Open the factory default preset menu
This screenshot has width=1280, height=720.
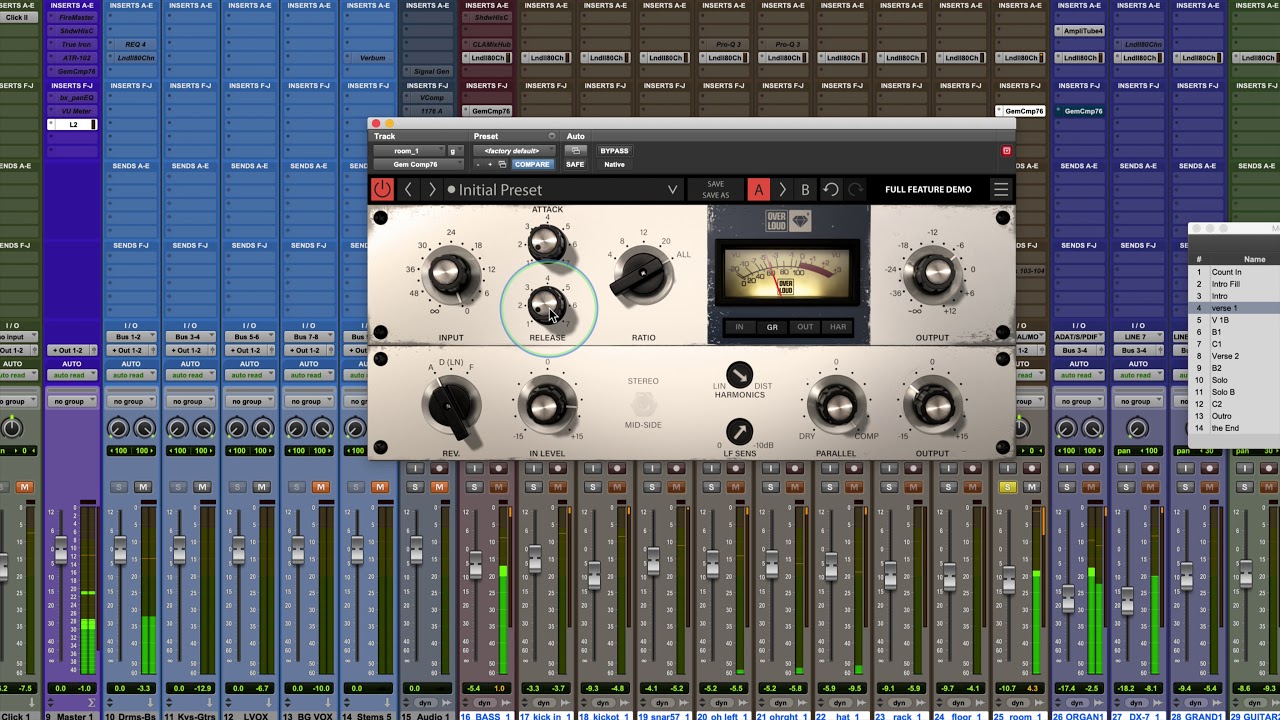click(513, 151)
